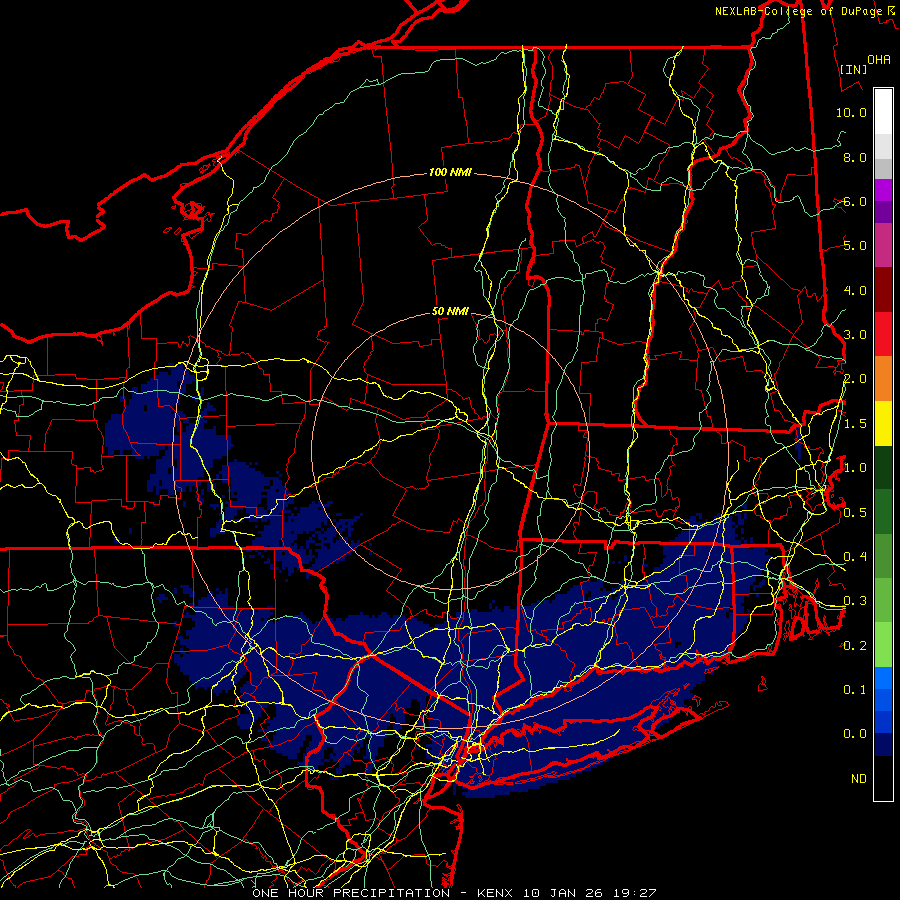Click the 0.3 scale label

[x=855, y=601]
